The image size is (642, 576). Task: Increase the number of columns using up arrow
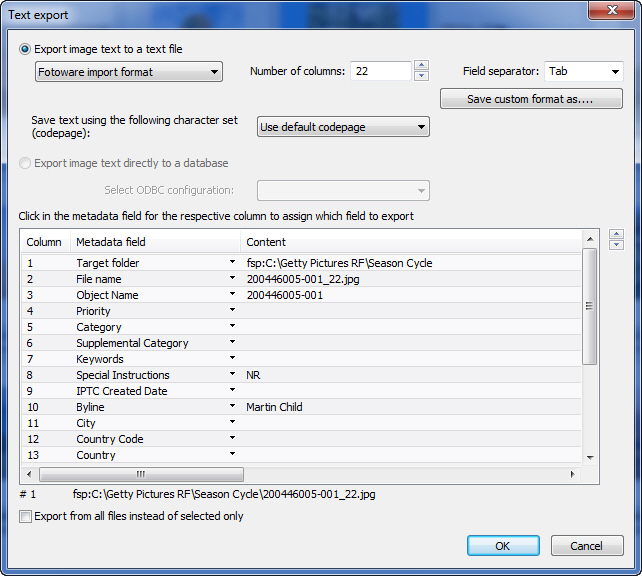click(421, 66)
